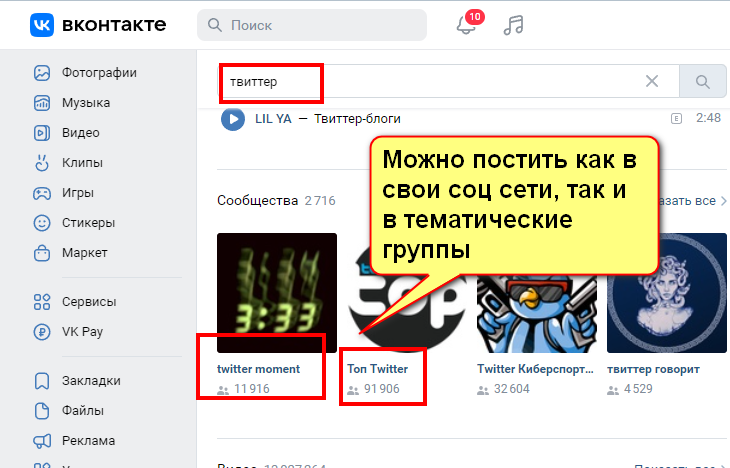Click the magnifier search submit button

(703, 82)
